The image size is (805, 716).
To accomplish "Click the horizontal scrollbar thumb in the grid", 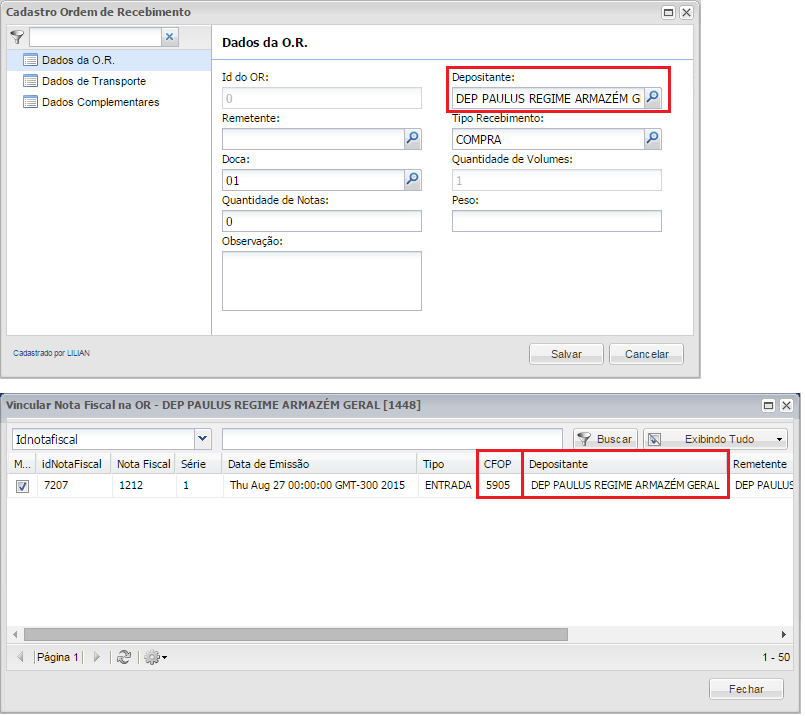I will pyautogui.click(x=296, y=634).
